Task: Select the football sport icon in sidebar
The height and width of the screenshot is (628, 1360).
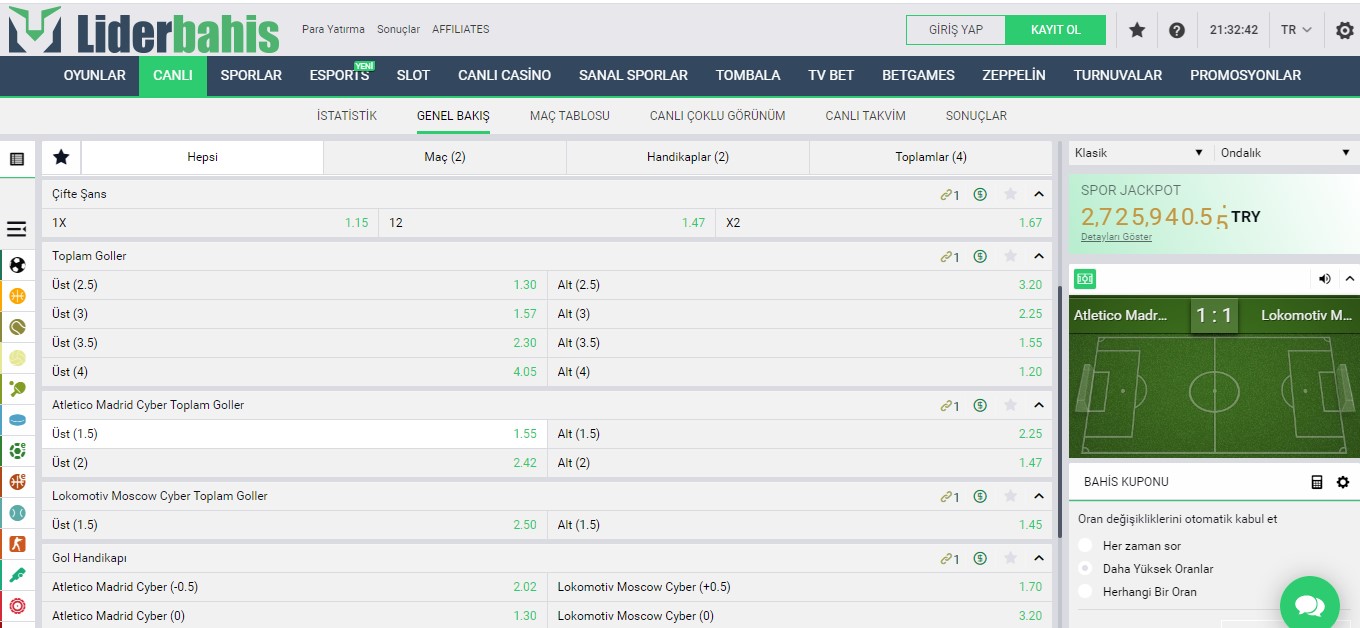Action: pyautogui.click(x=17, y=265)
